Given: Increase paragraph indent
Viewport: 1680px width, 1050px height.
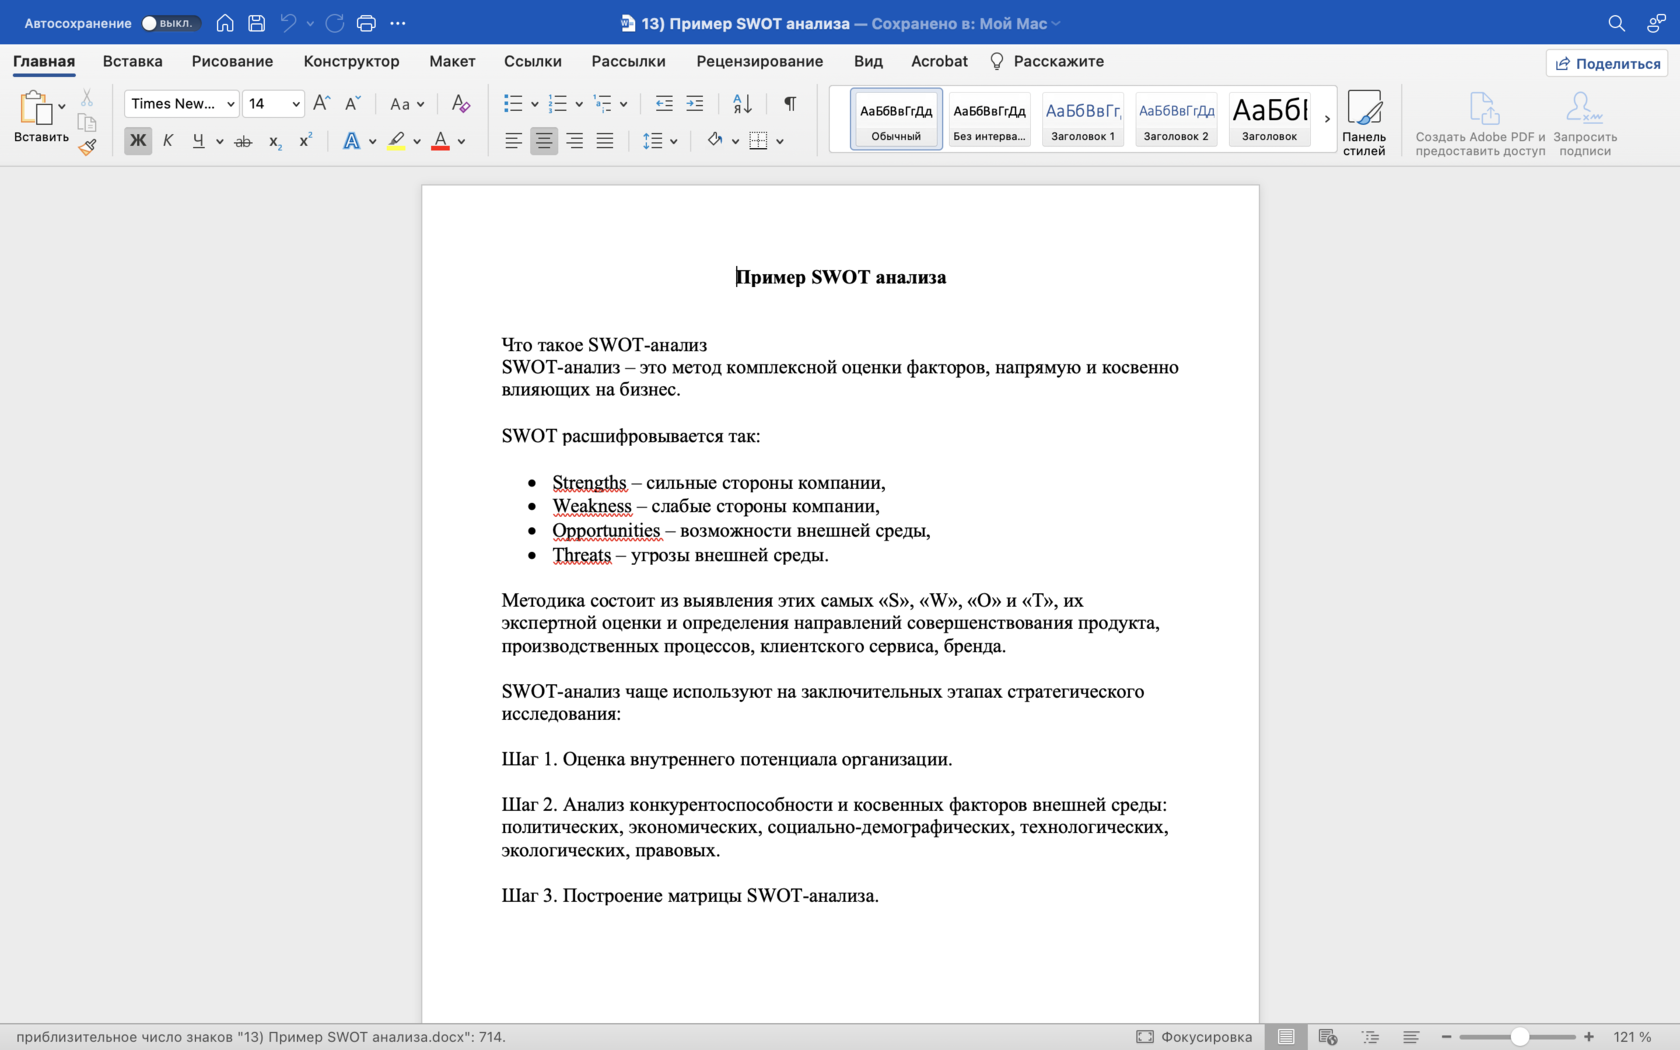Looking at the screenshot, I should [695, 103].
